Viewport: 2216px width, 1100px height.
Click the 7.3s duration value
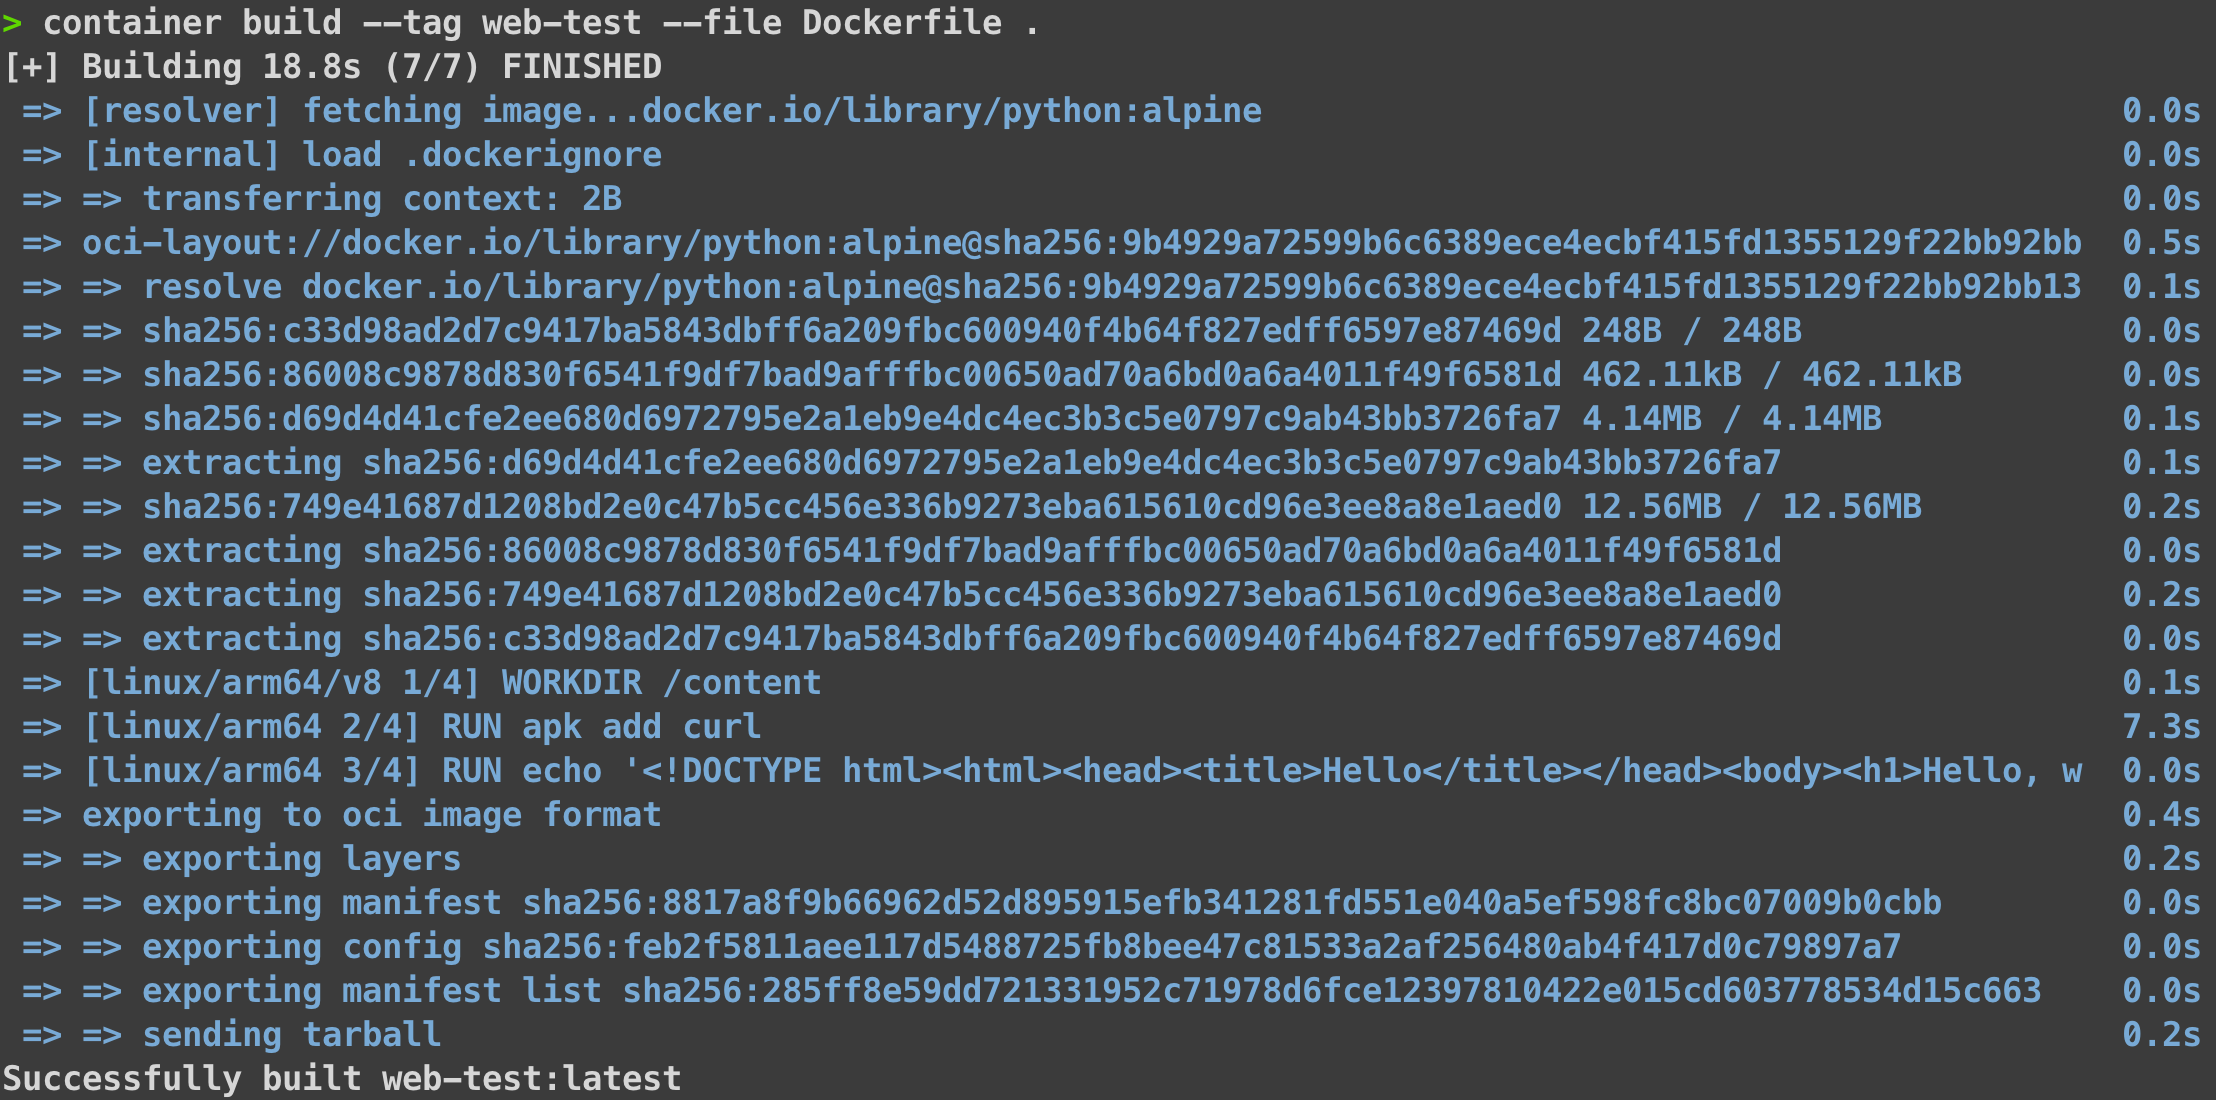click(2161, 727)
